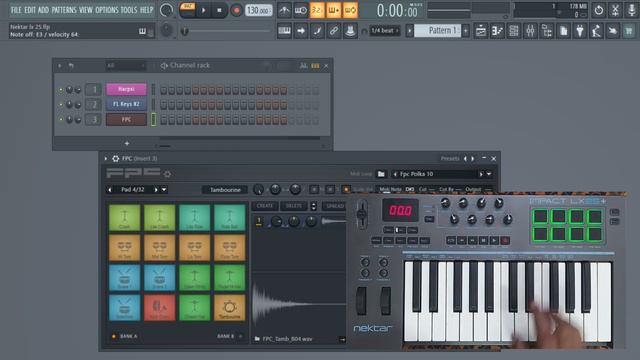Open the project info pages icon
The image size is (640, 360).
pos(563,31)
